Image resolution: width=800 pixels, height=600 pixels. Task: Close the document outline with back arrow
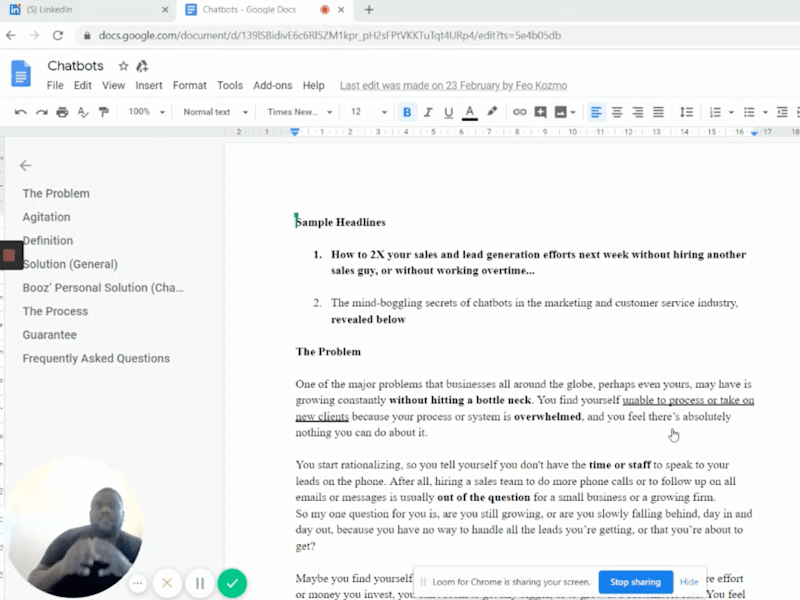coord(26,165)
